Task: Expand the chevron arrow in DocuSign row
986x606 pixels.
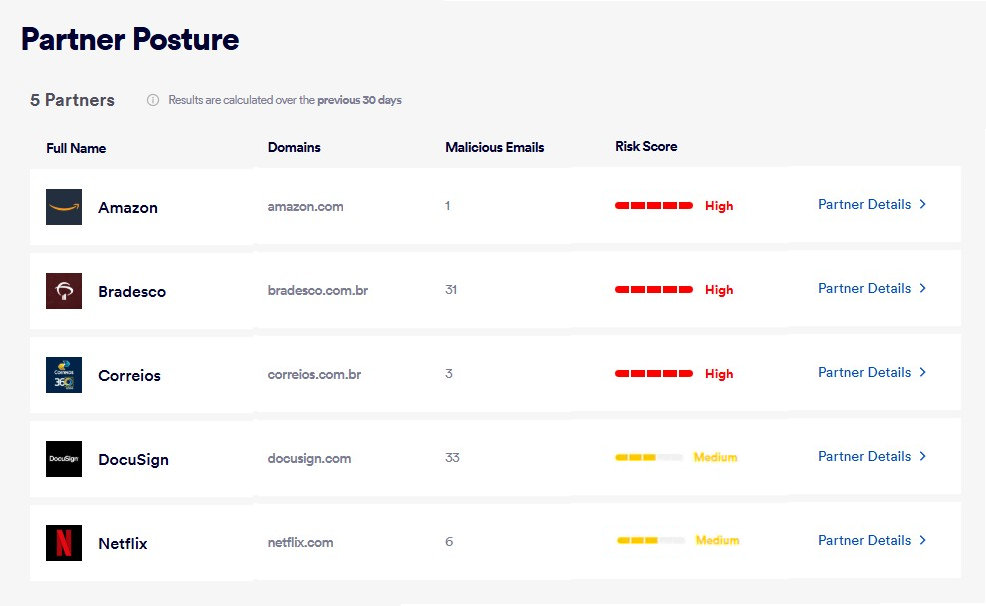Action: [x=922, y=456]
